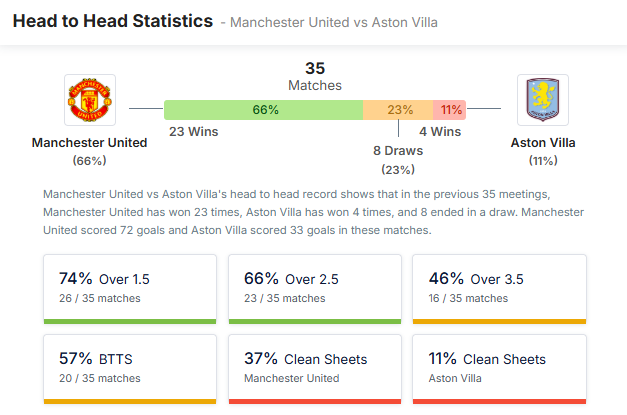627x415 pixels.
Task: Click the head to head summary paragraph
Action: coord(313,212)
